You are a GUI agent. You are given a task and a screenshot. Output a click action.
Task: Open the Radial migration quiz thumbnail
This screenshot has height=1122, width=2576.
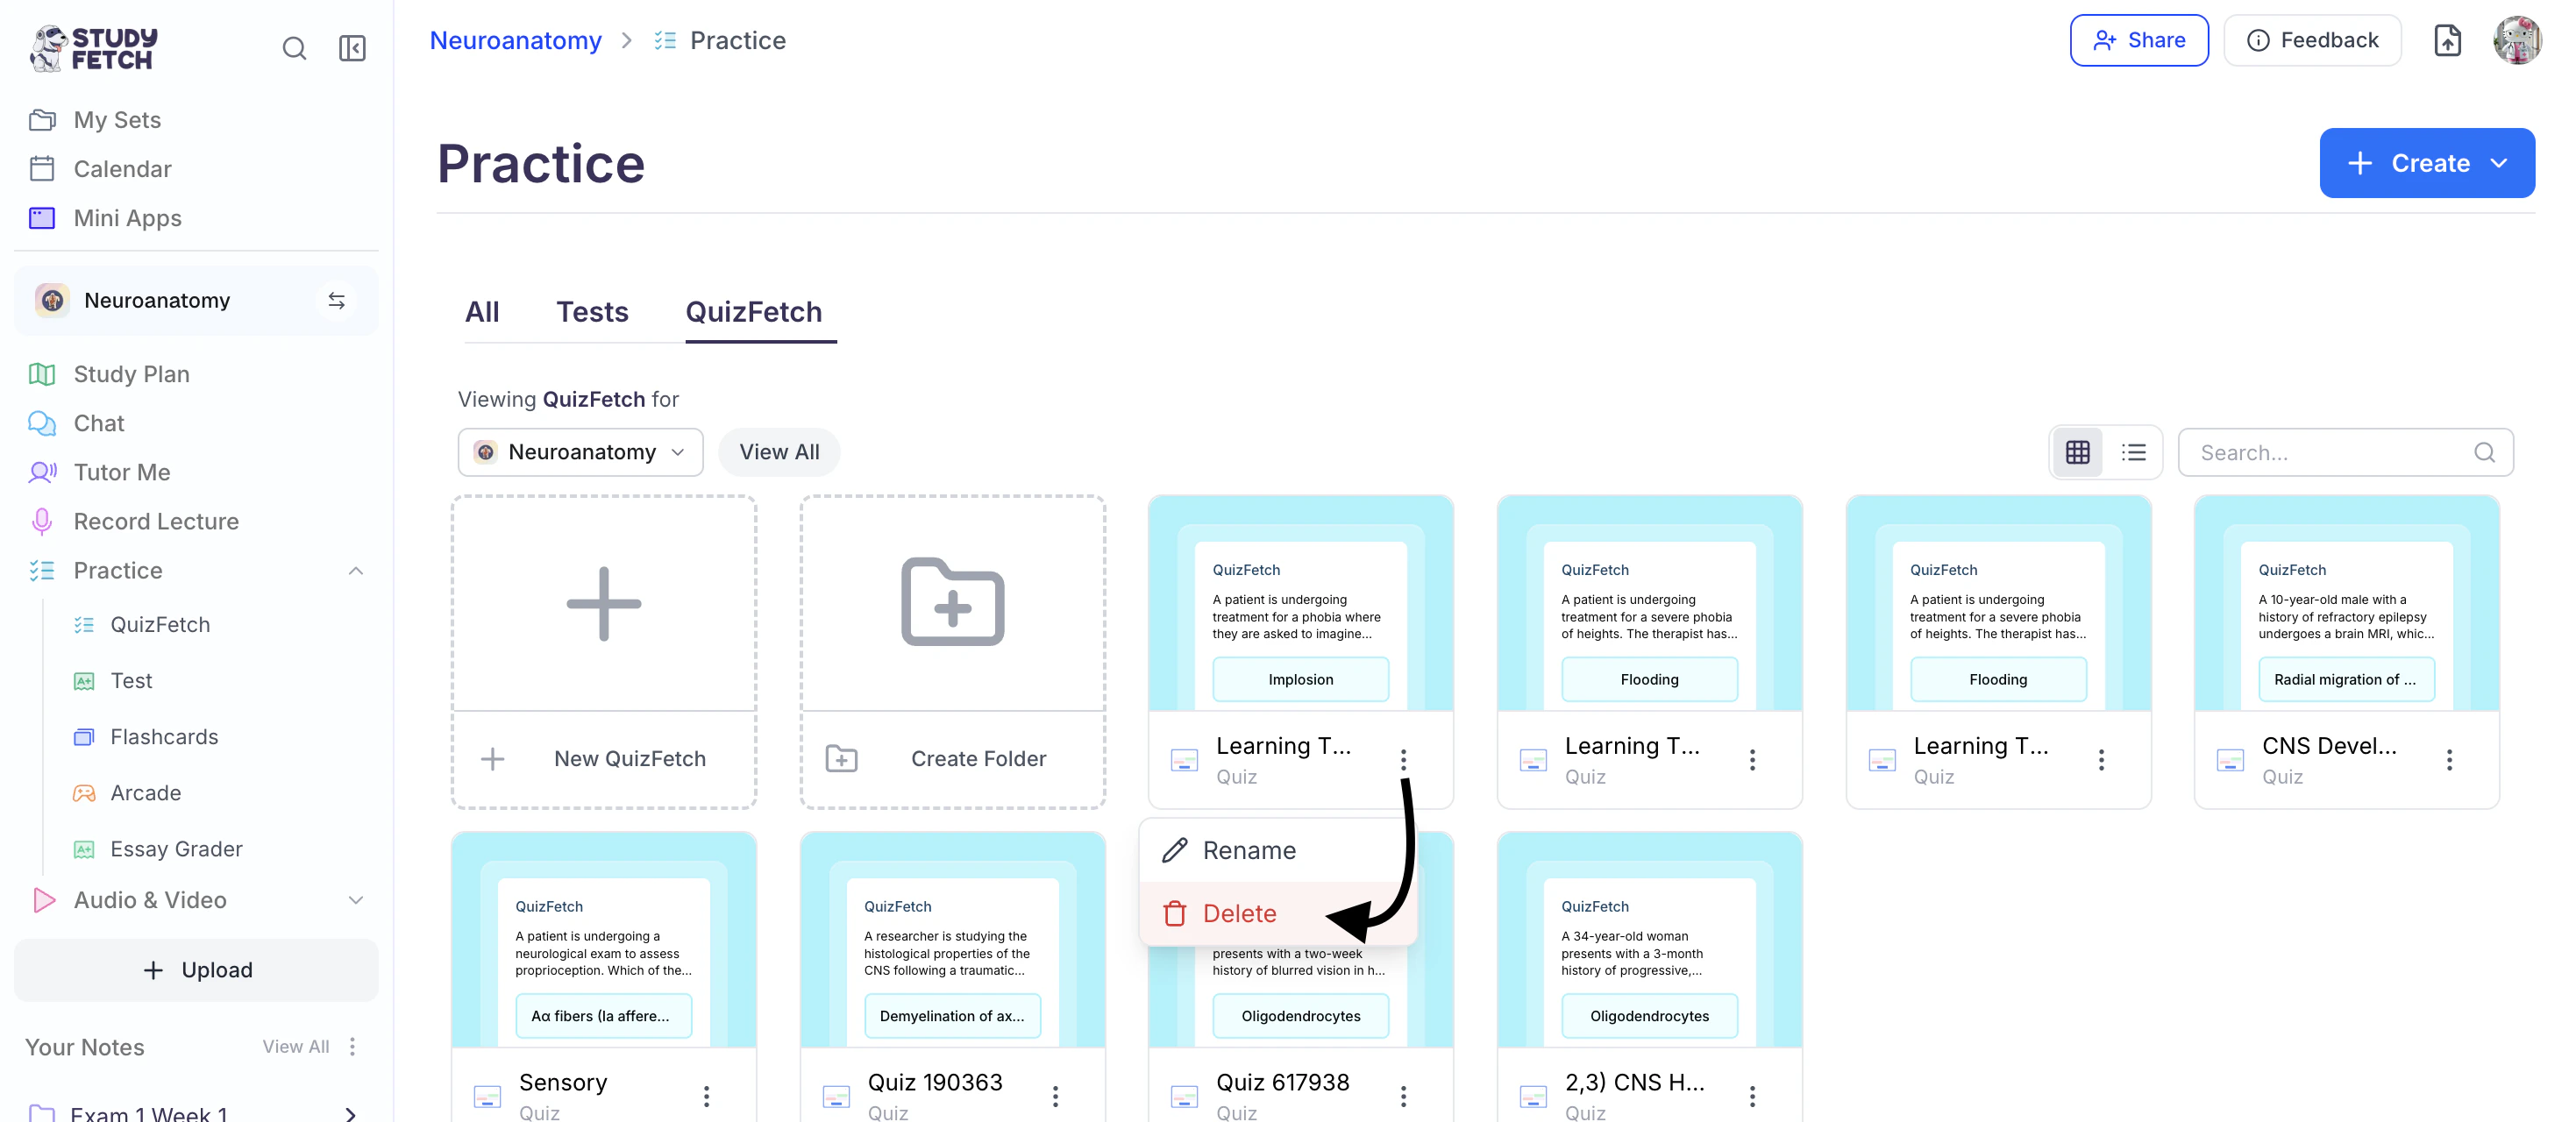pyautogui.click(x=2346, y=603)
